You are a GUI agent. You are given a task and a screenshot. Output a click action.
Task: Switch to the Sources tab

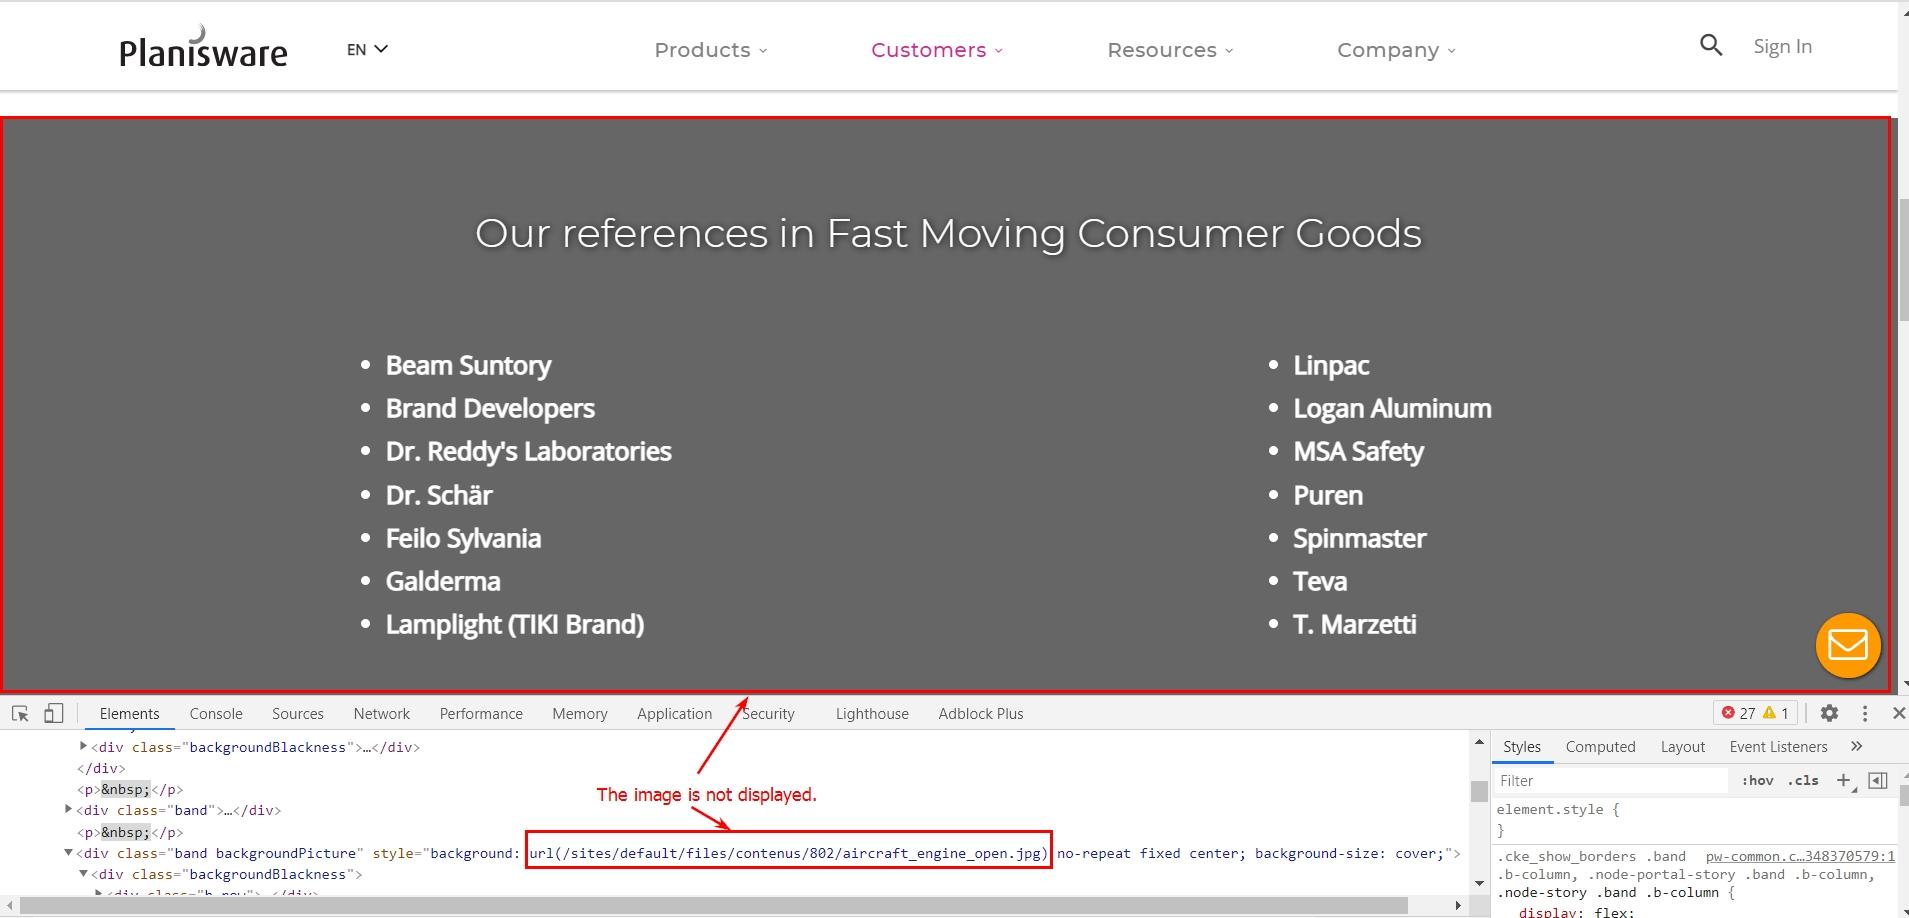pyautogui.click(x=298, y=713)
